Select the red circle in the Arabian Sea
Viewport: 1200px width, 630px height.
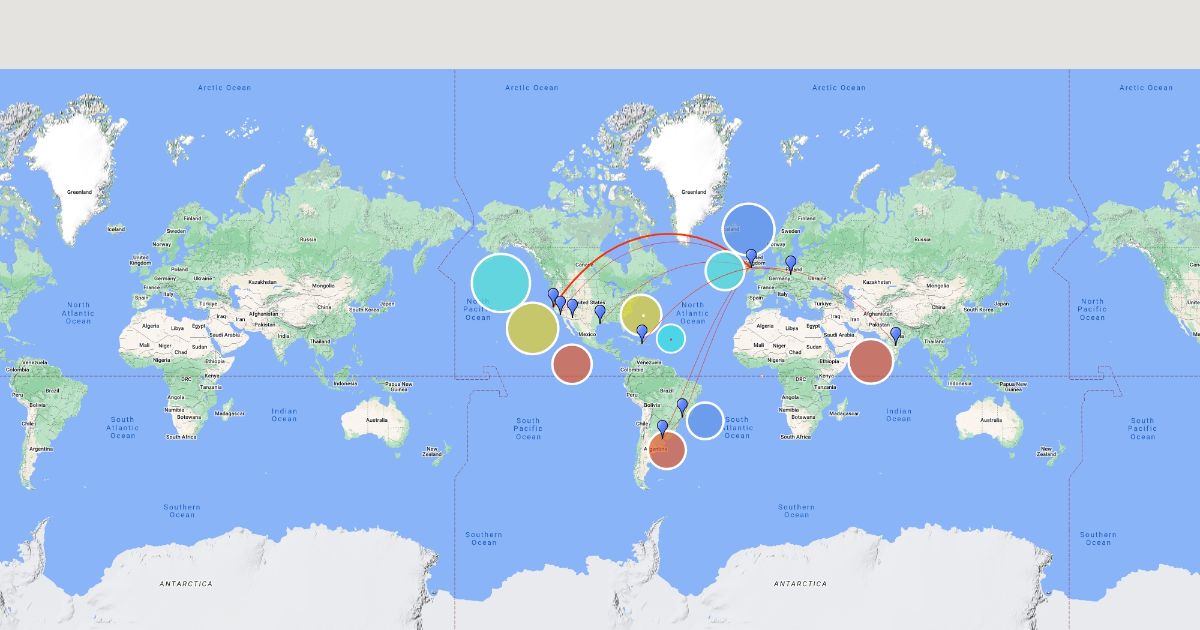[x=871, y=361]
